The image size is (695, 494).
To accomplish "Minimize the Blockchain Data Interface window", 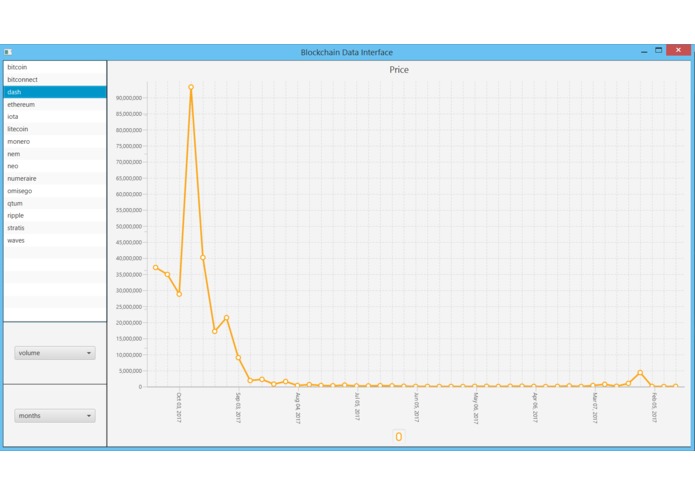I will tap(644, 51).
